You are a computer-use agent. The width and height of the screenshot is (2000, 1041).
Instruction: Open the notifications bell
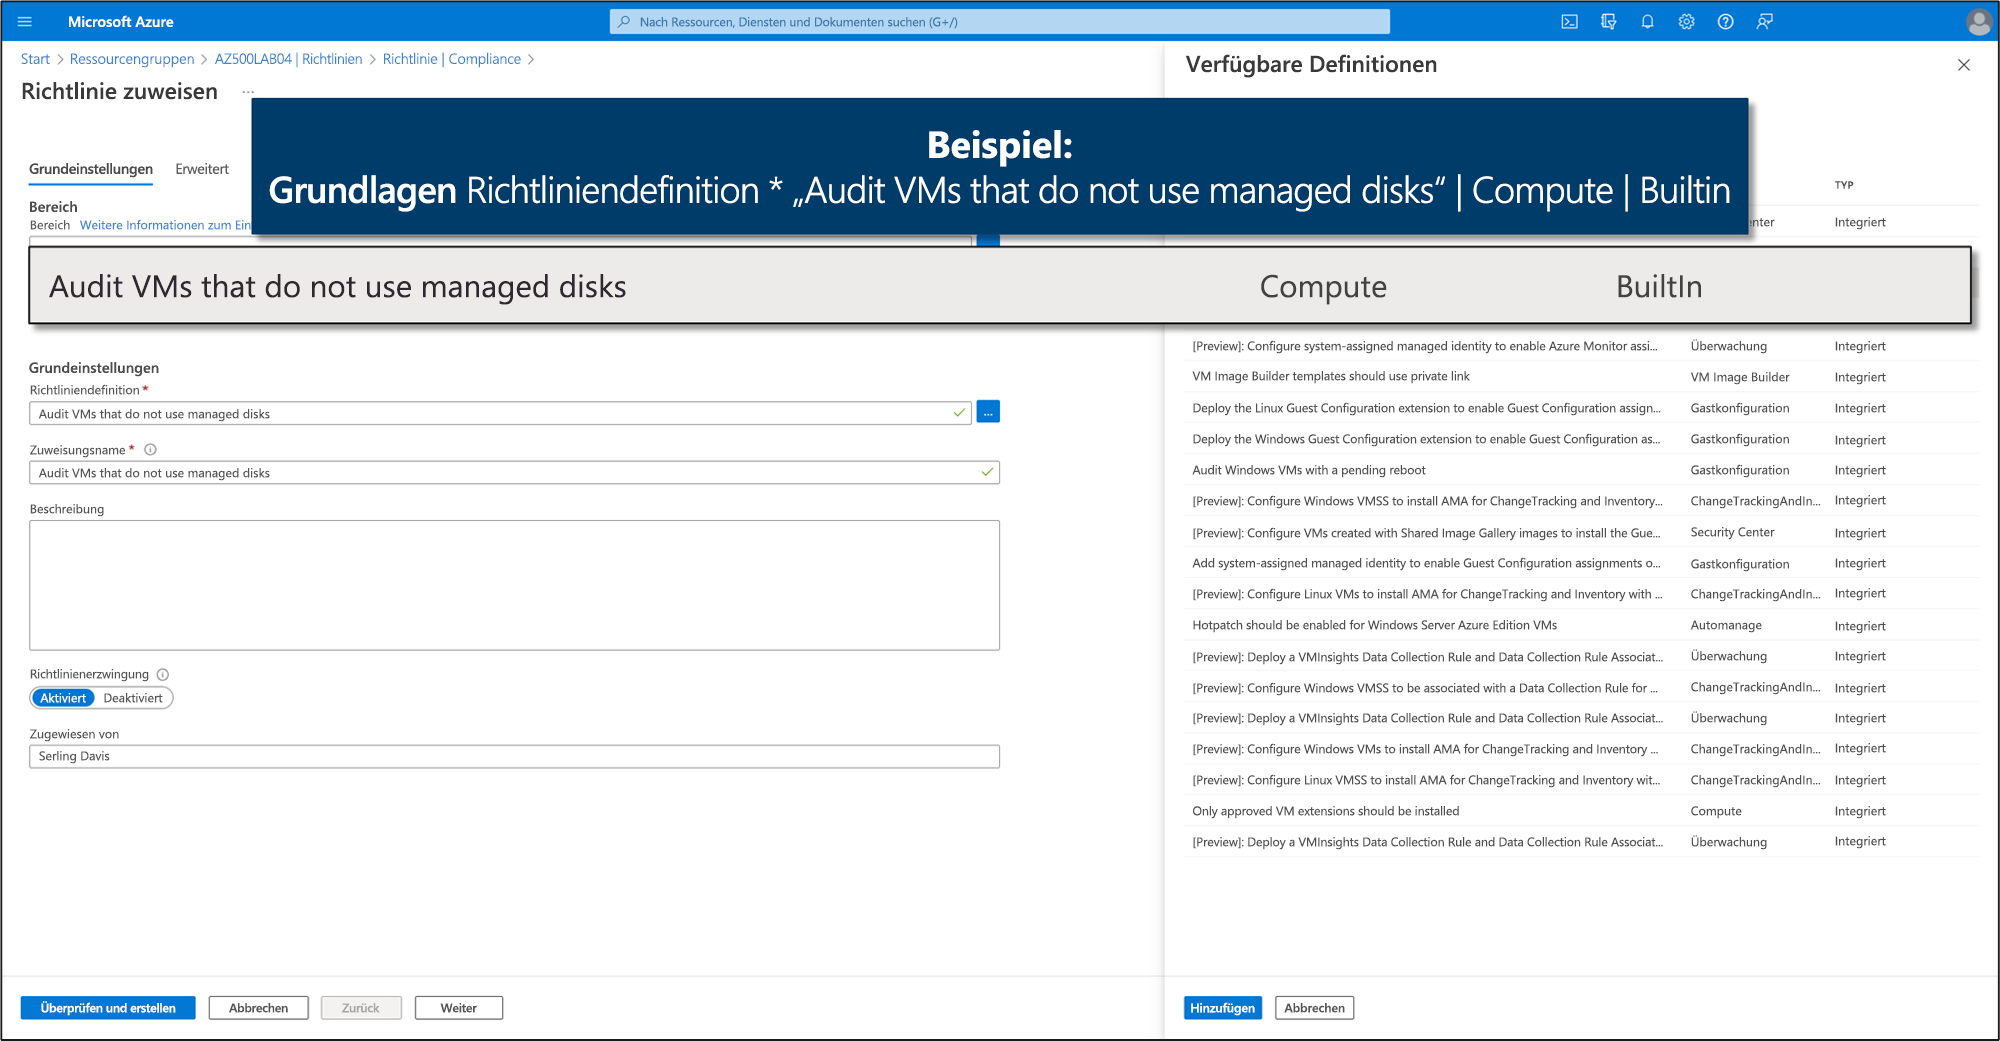tap(1647, 22)
